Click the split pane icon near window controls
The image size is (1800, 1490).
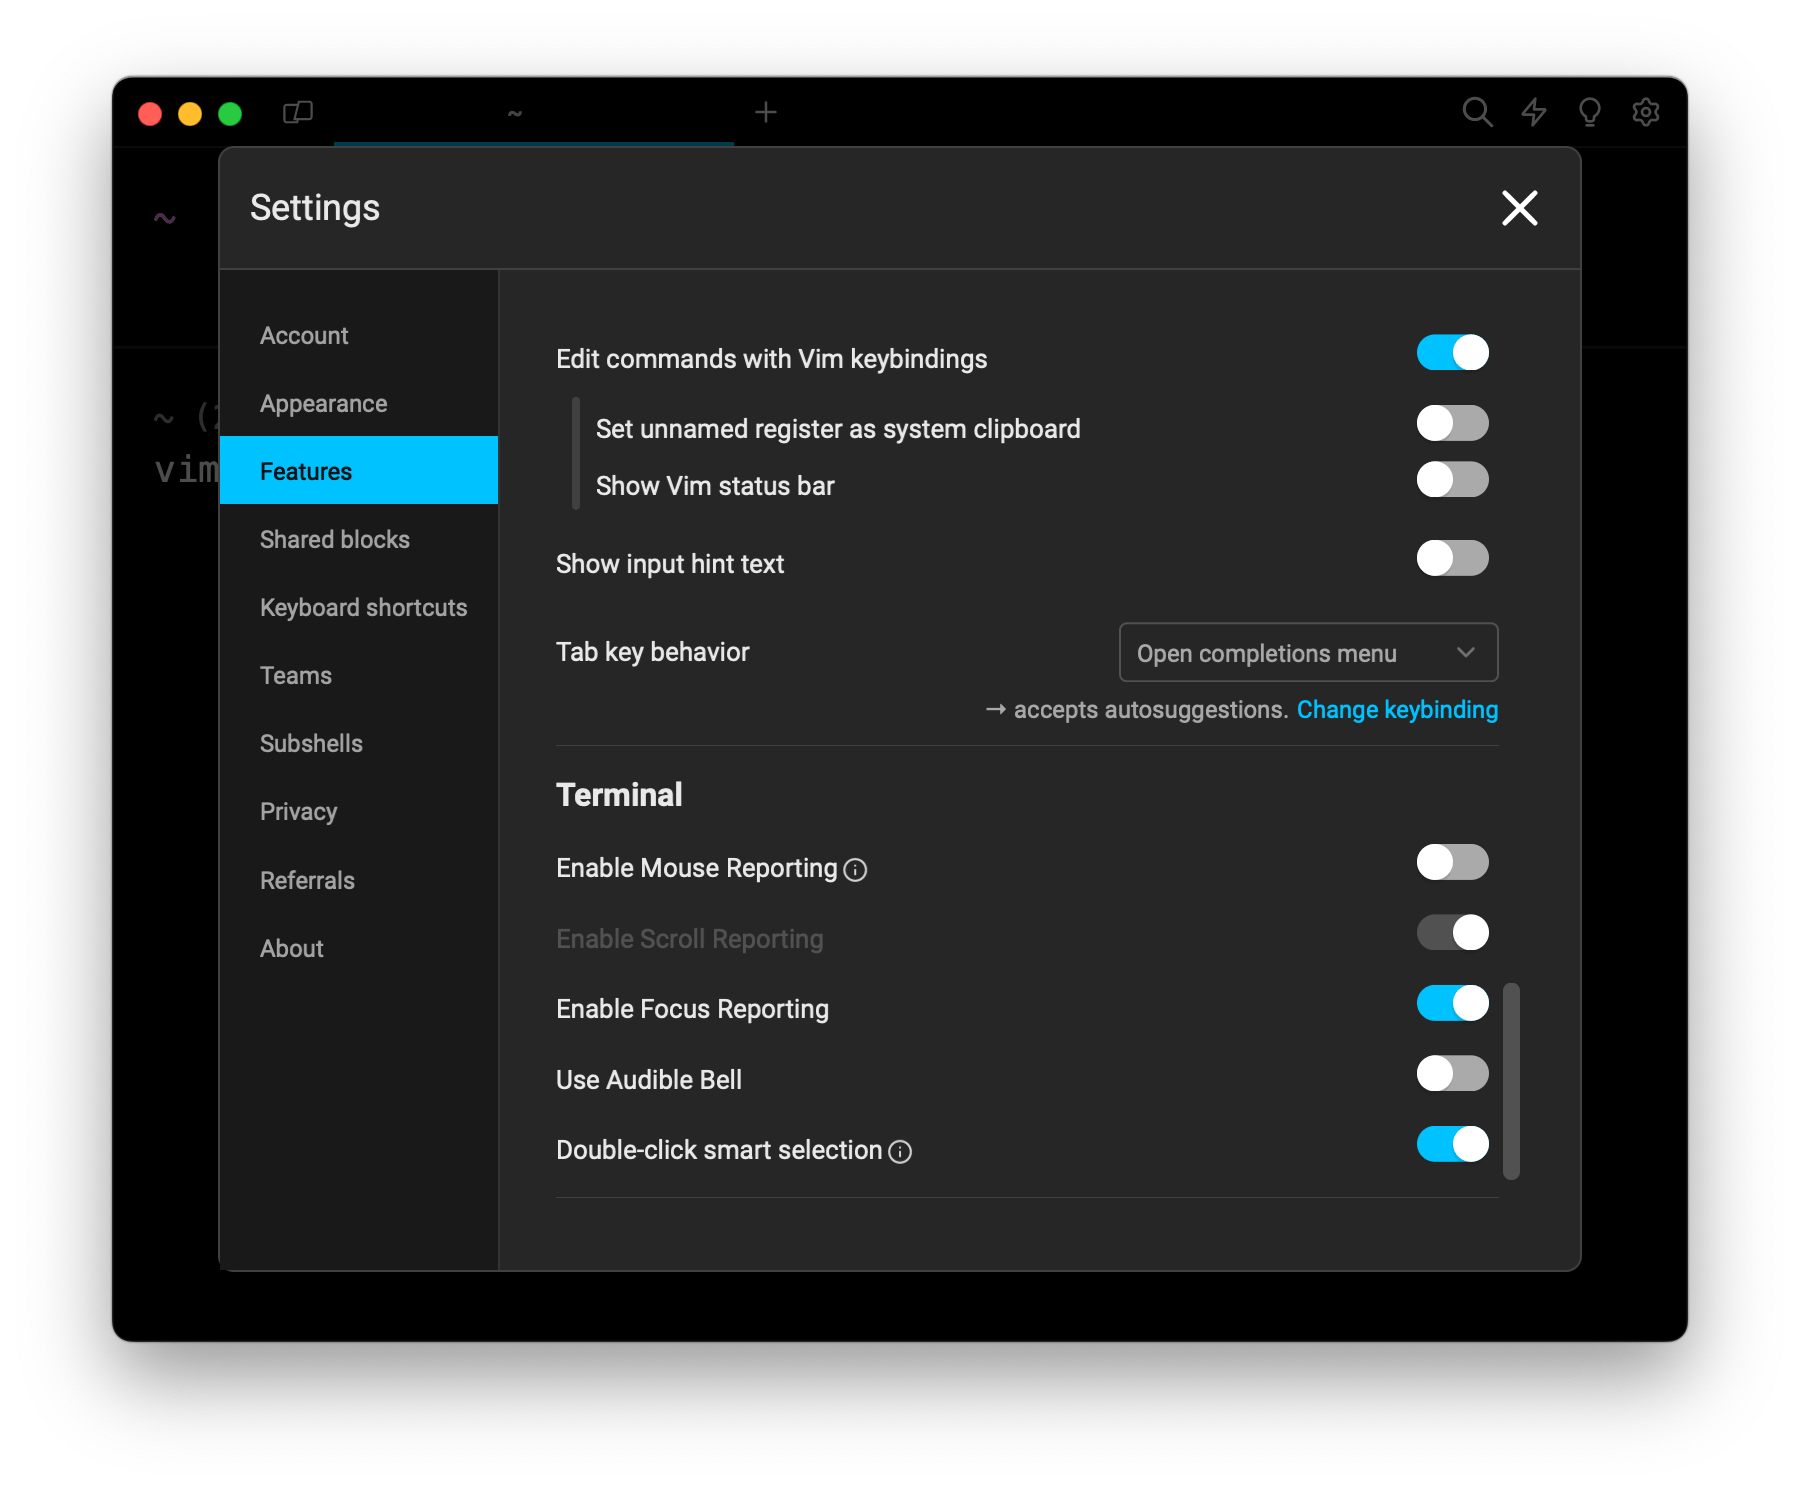tap(298, 112)
